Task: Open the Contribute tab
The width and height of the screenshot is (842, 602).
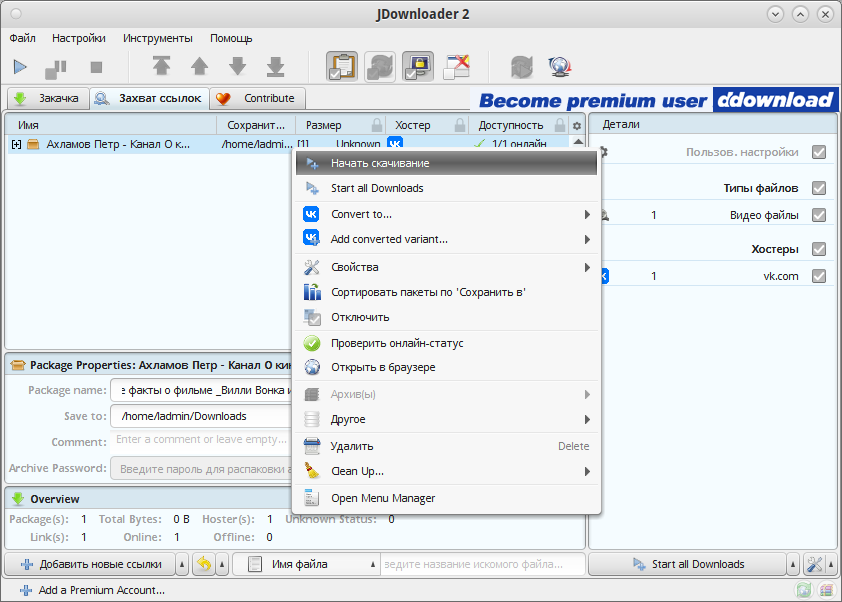Action: click(258, 98)
